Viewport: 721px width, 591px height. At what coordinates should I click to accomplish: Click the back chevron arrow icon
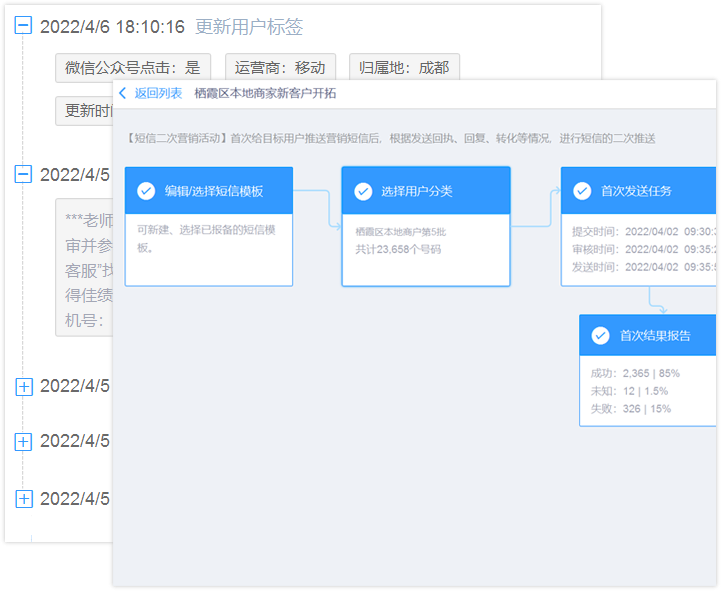pyautogui.click(x=123, y=93)
